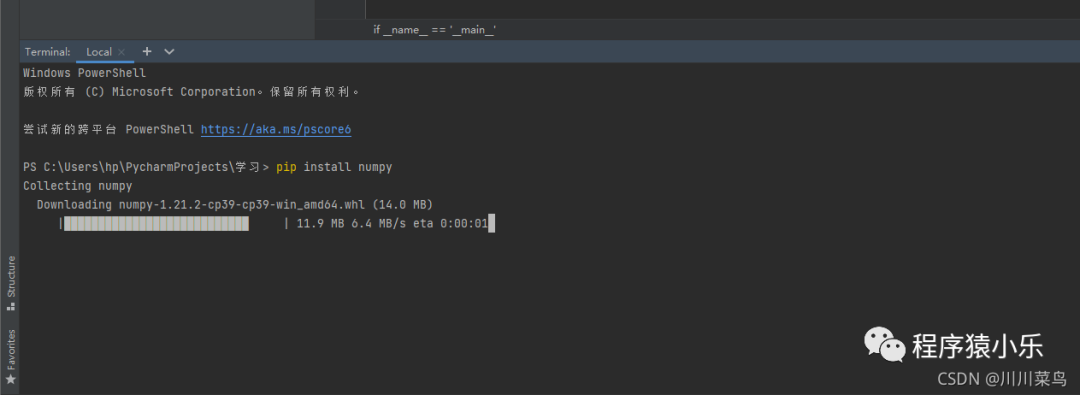Click the if __name__ == '__main__' breadcrumb
Viewport: 1080px width, 395px height.
tap(435, 30)
